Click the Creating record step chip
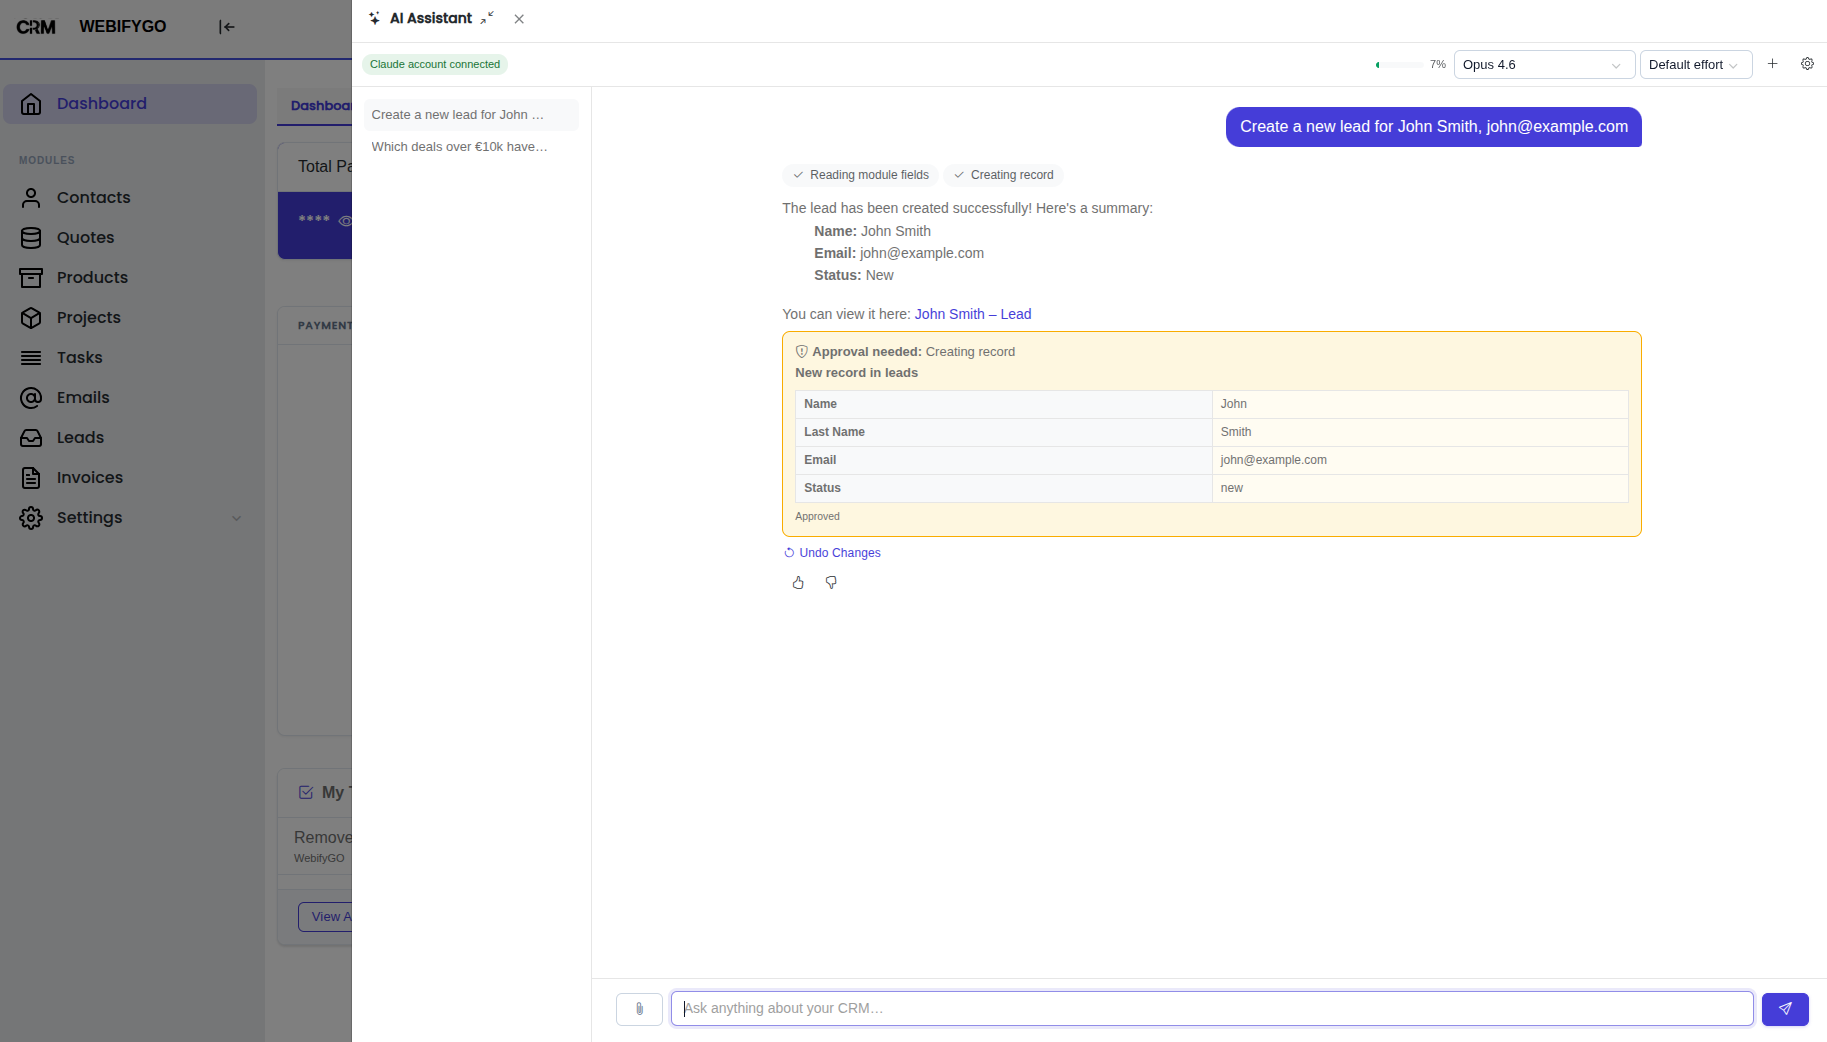Screen dimensions: 1827x1042 tap(1003, 175)
